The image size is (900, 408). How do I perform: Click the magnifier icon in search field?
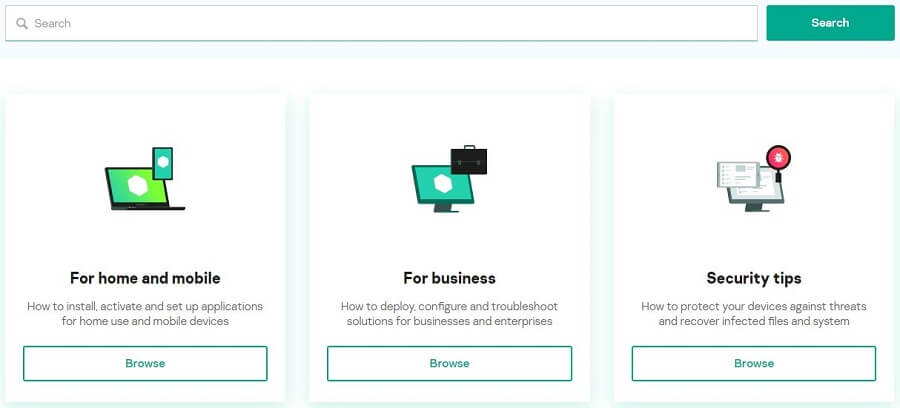point(22,24)
